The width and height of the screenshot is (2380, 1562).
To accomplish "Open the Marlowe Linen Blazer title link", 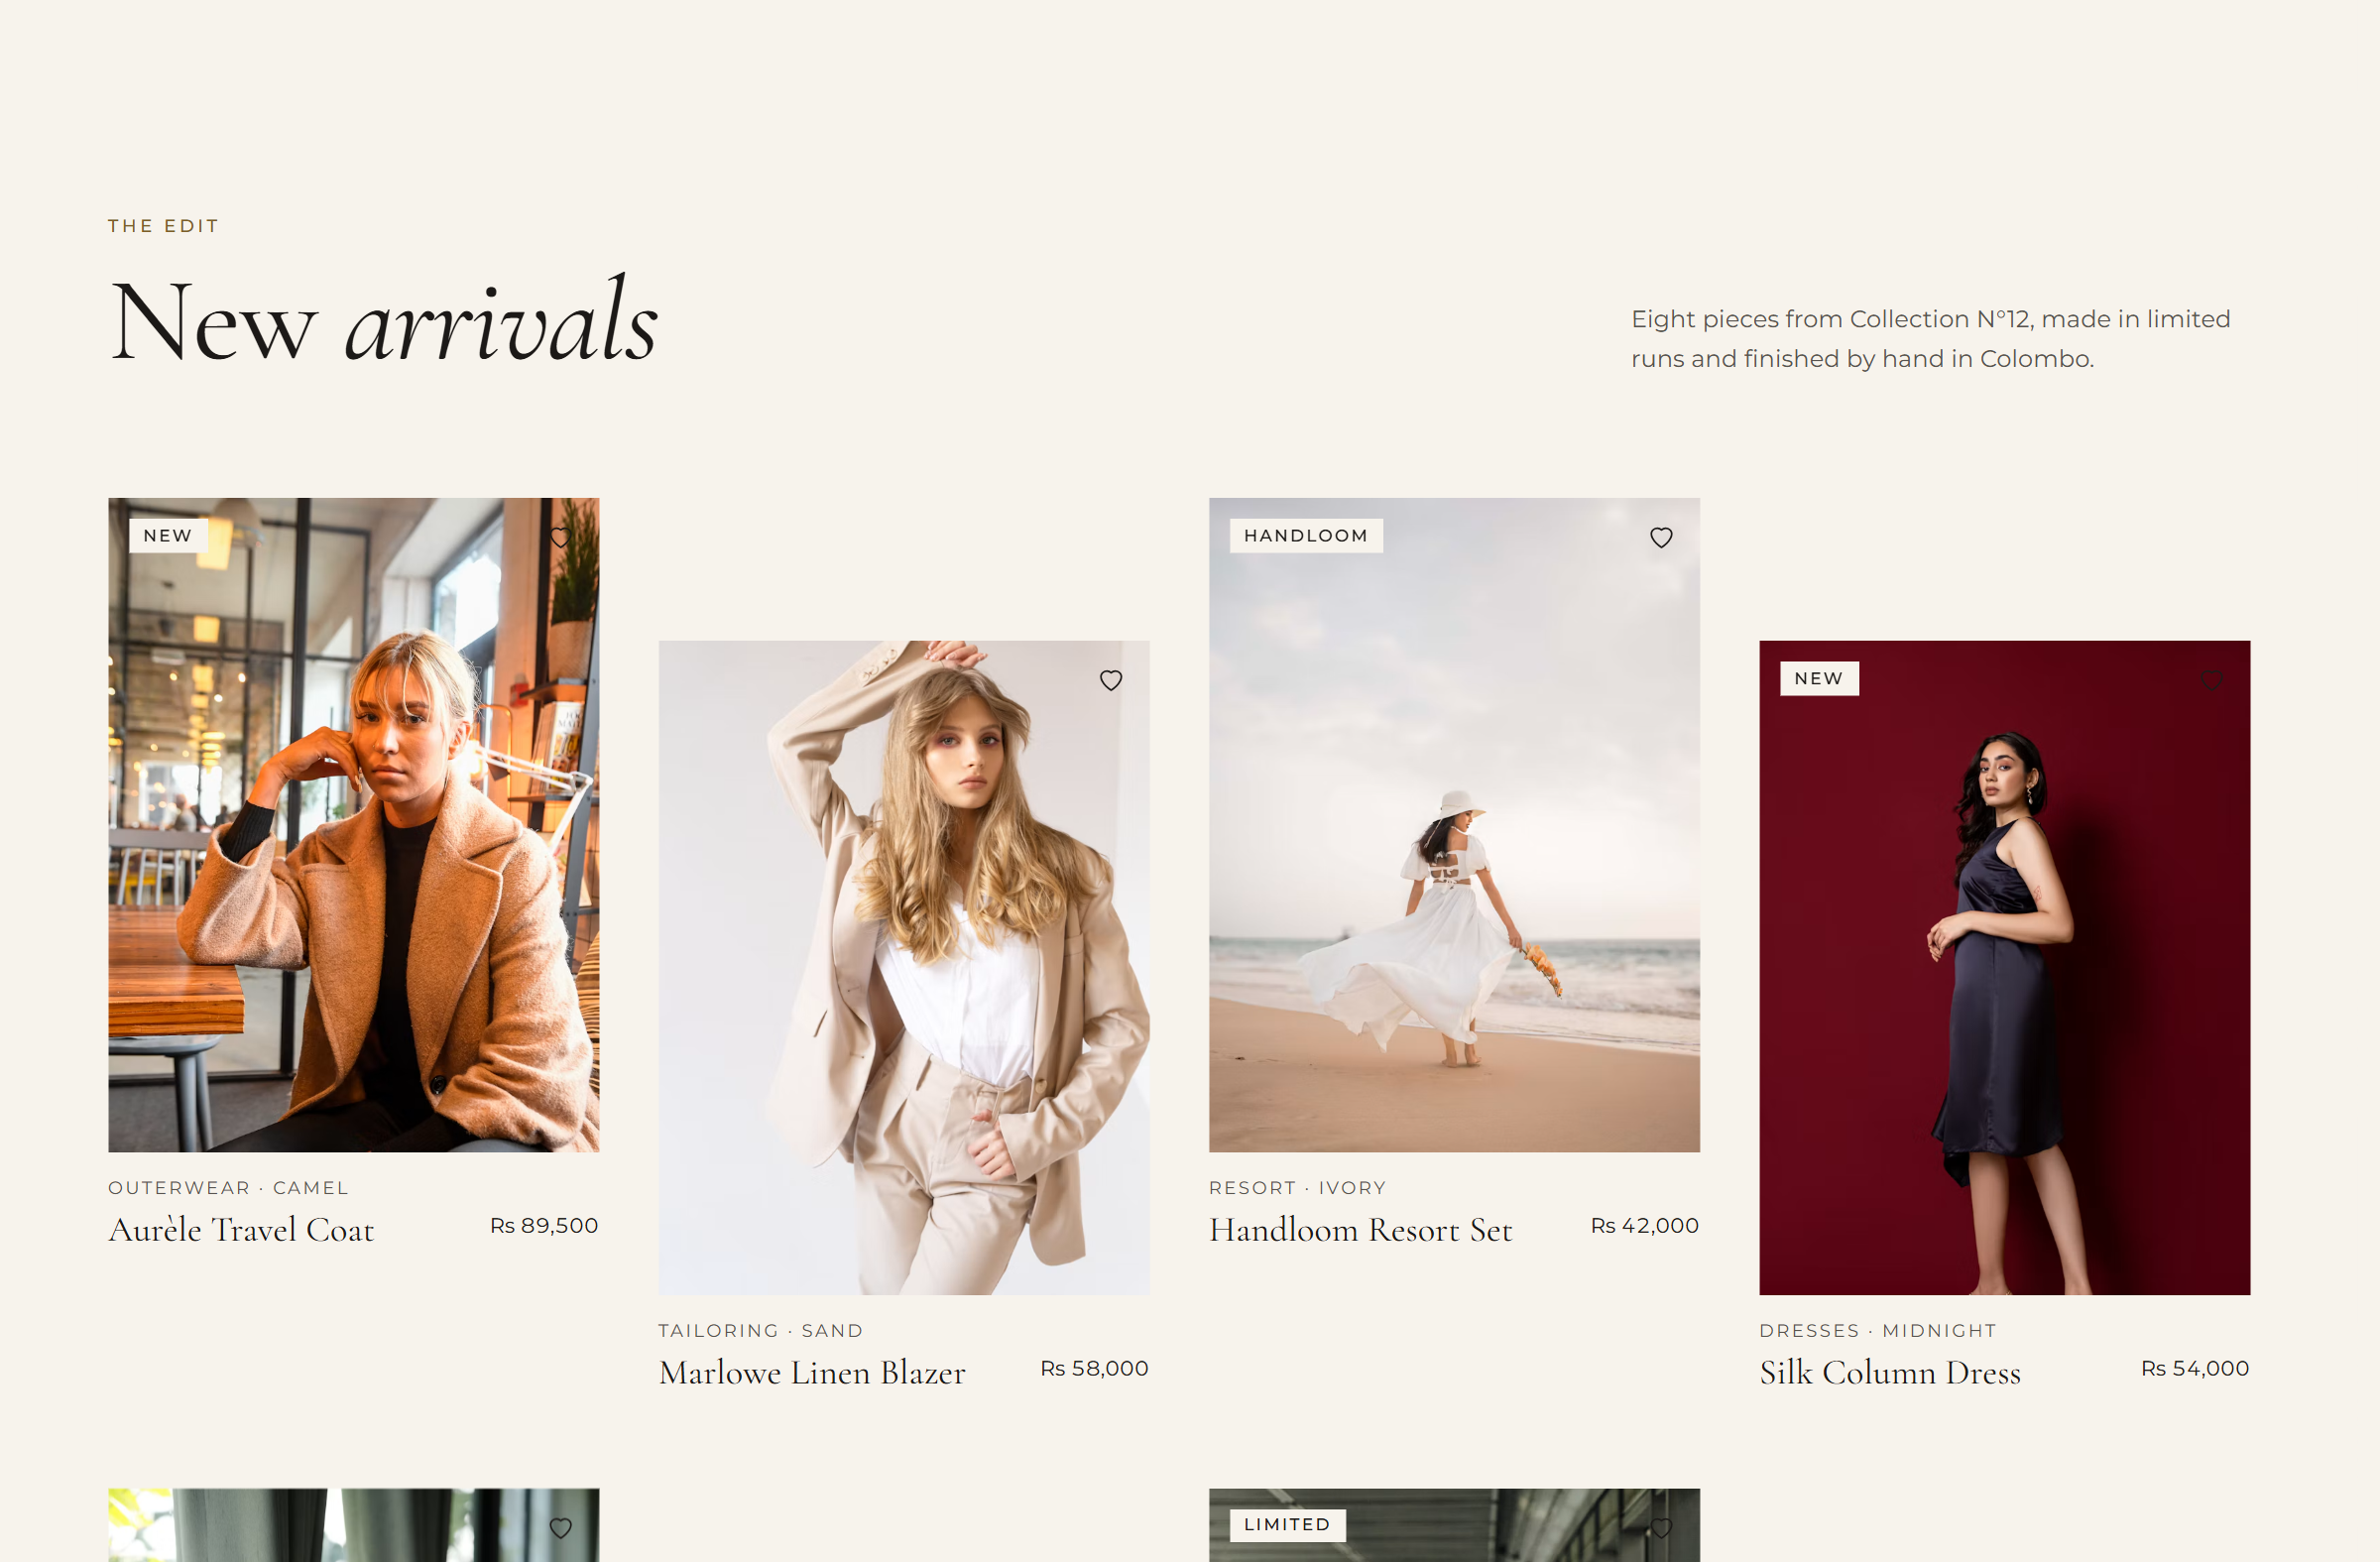I will click(812, 1373).
